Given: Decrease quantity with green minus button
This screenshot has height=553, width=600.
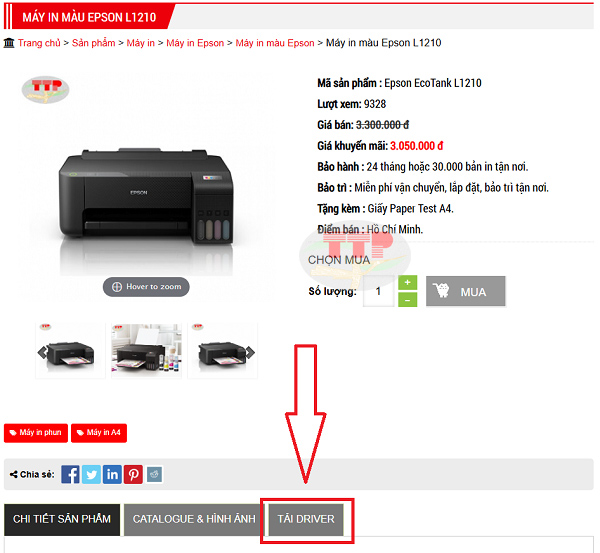Looking at the screenshot, I should (x=408, y=300).
